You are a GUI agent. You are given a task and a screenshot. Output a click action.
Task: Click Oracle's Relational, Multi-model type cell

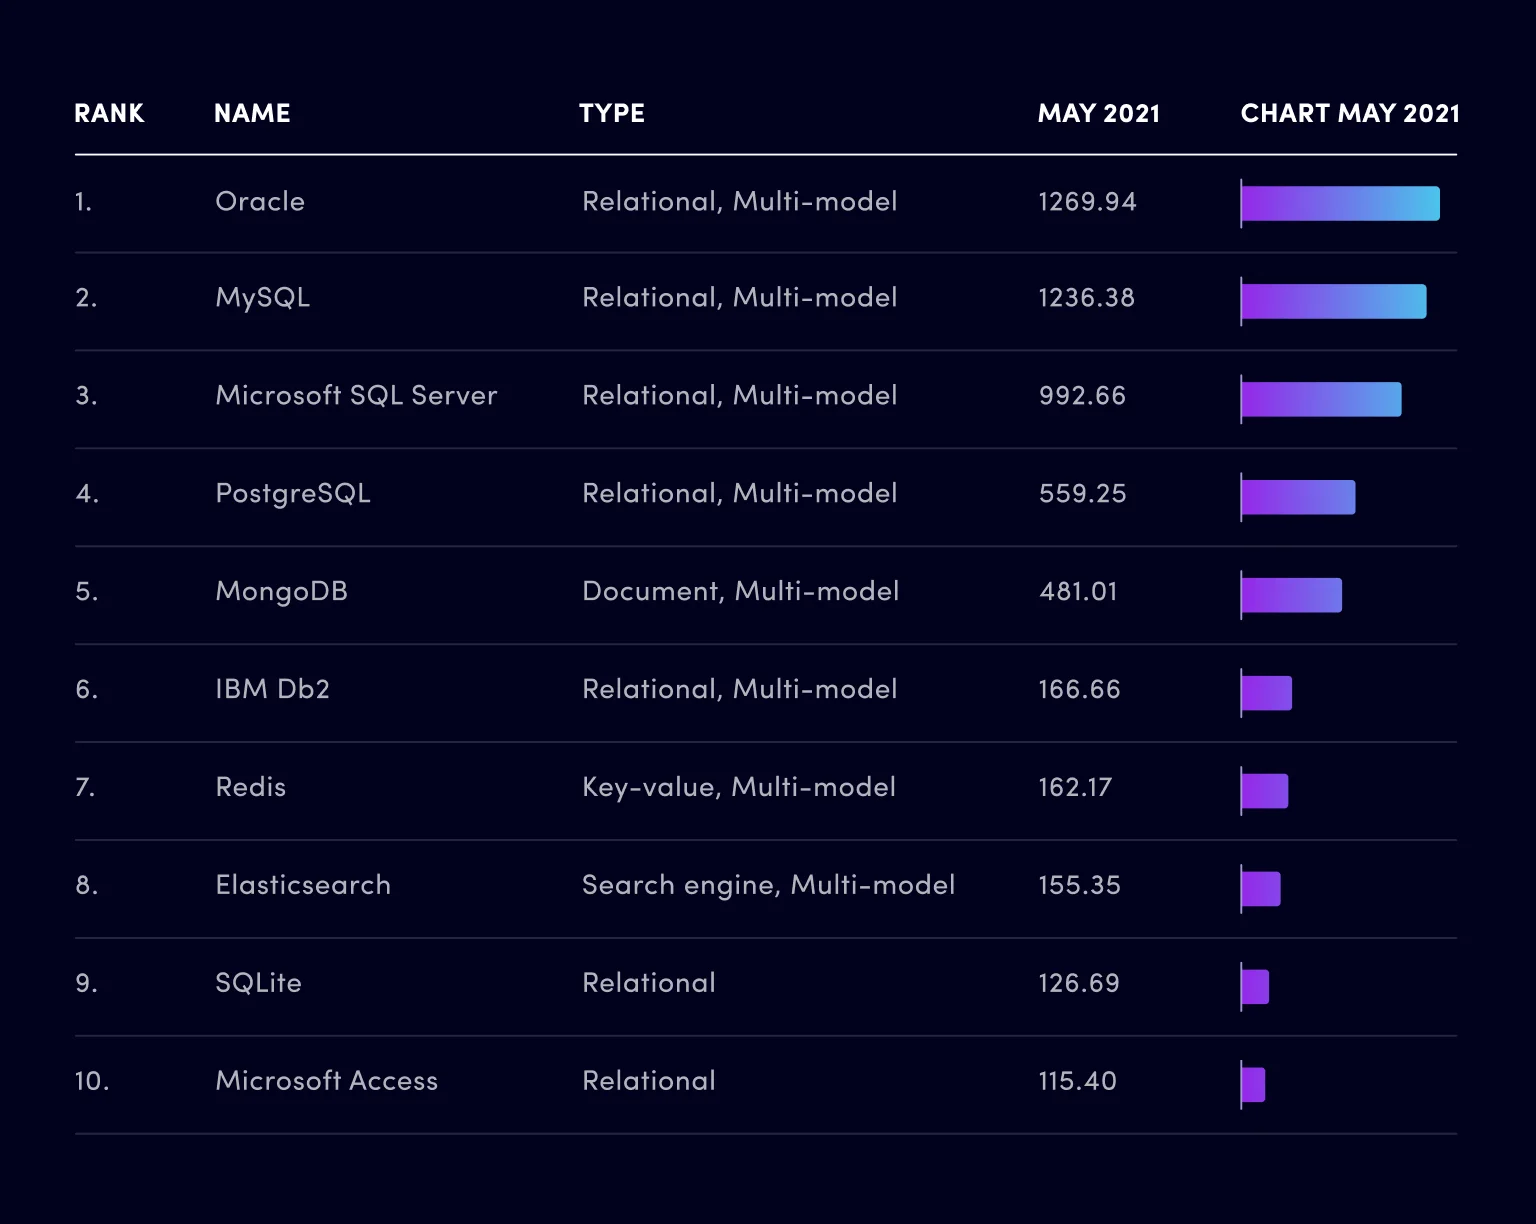pos(740,202)
